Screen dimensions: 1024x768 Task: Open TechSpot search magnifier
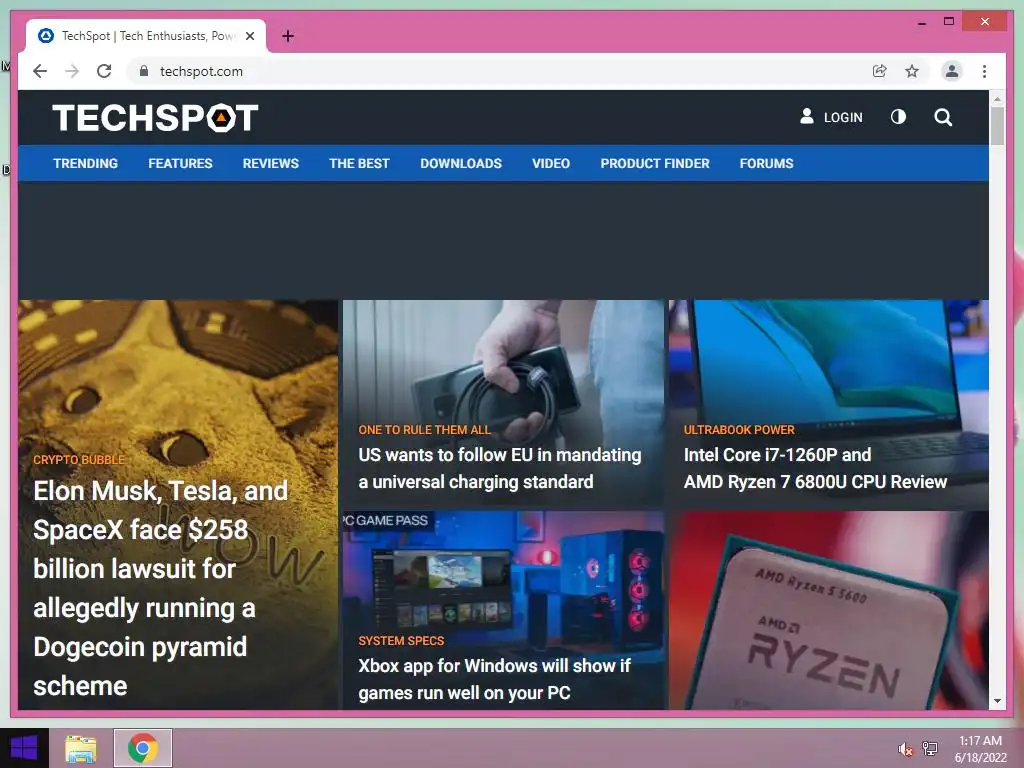click(943, 117)
